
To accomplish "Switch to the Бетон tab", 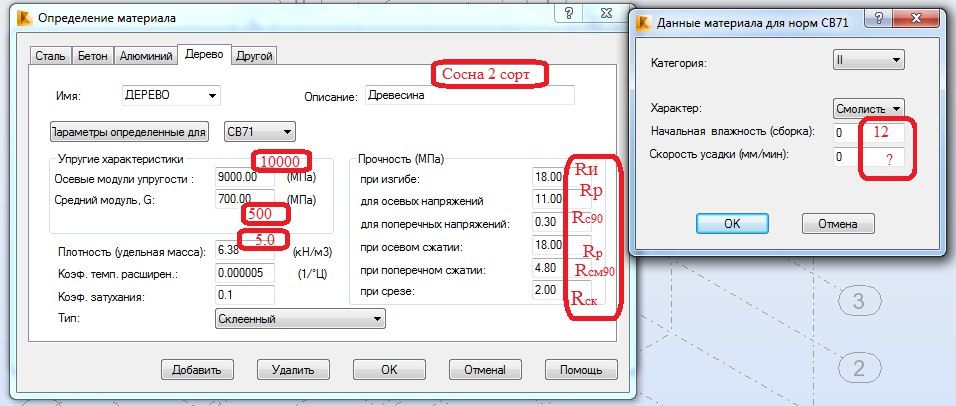I will (93, 55).
